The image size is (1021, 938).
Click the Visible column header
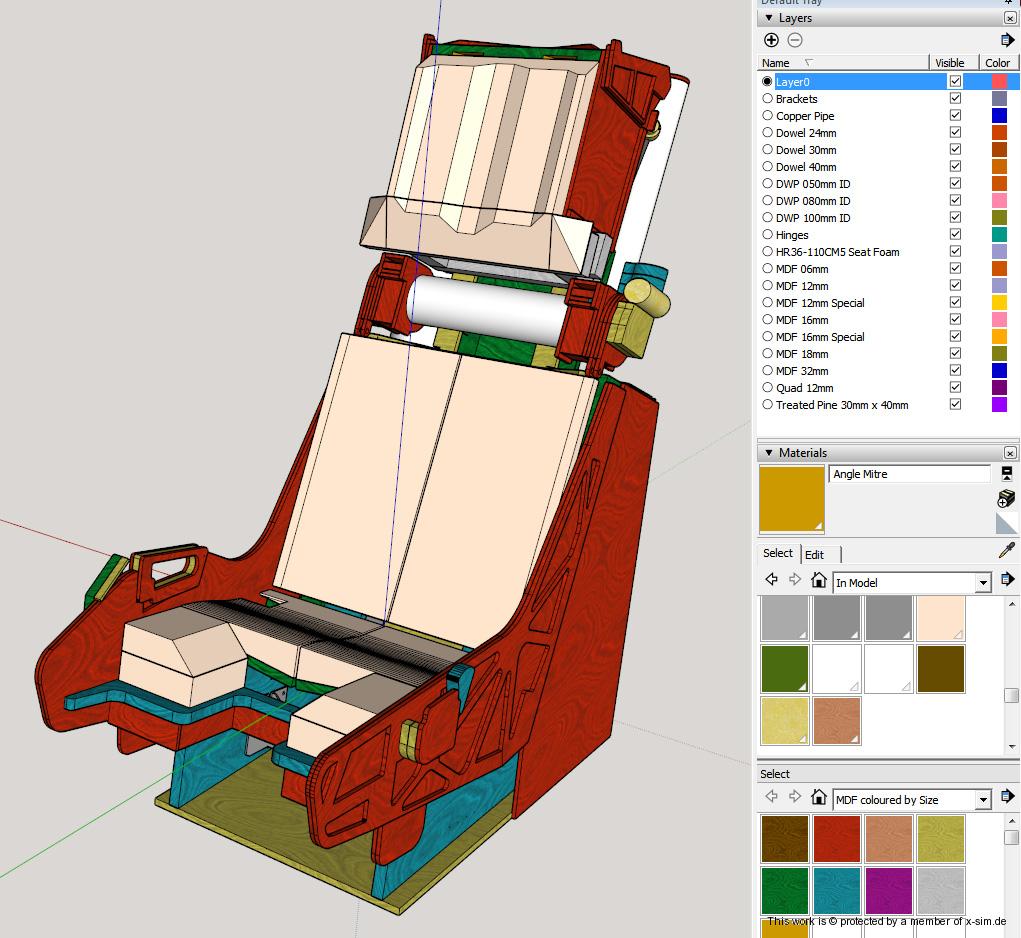(x=950, y=63)
